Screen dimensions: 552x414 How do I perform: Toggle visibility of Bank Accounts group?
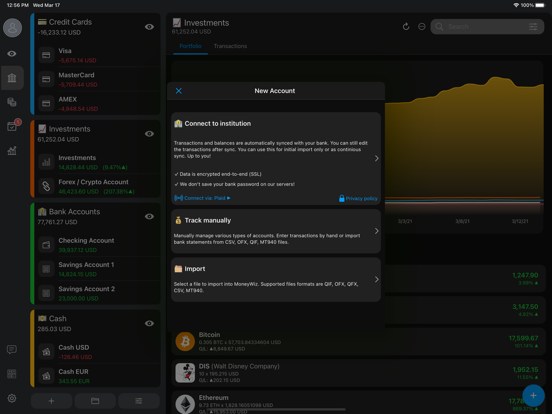tap(149, 217)
